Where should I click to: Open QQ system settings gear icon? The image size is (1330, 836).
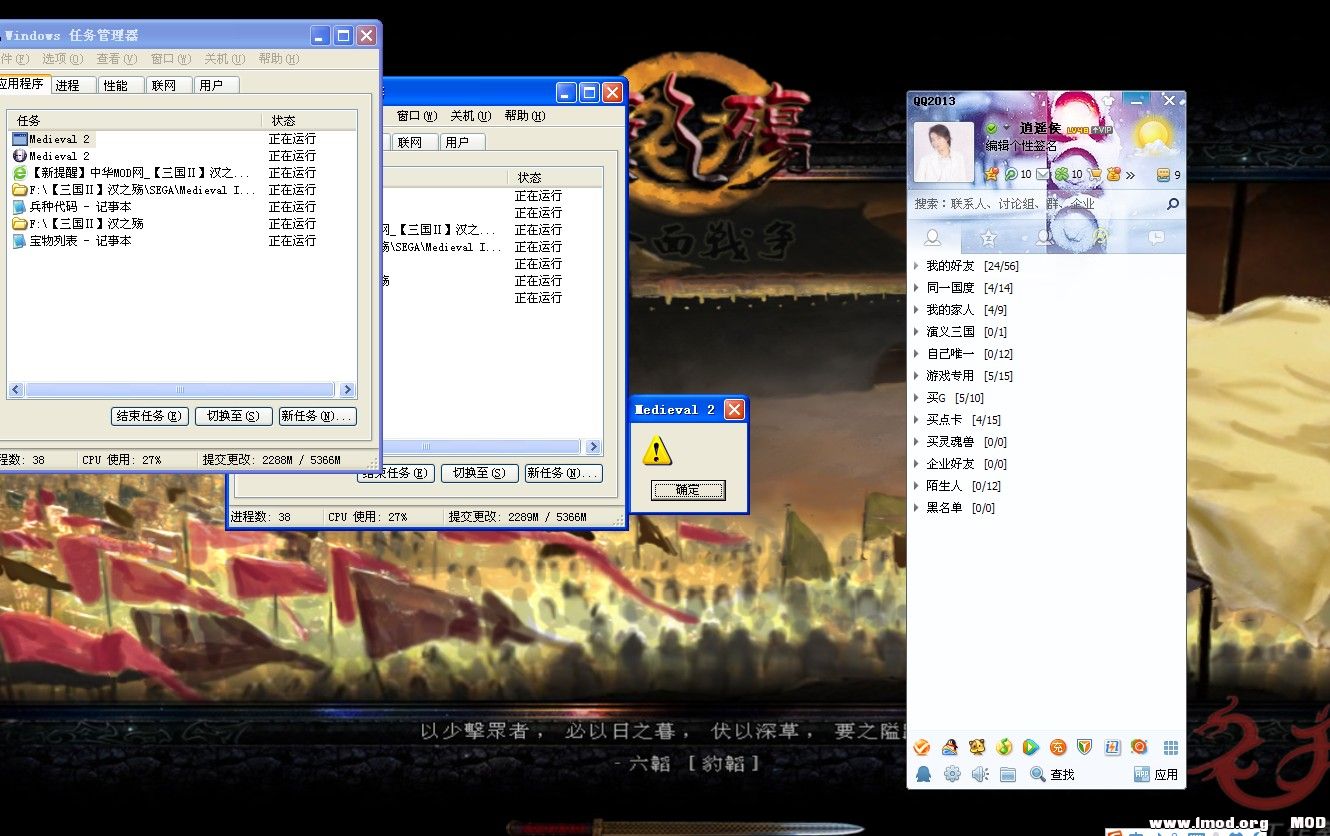(x=951, y=774)
